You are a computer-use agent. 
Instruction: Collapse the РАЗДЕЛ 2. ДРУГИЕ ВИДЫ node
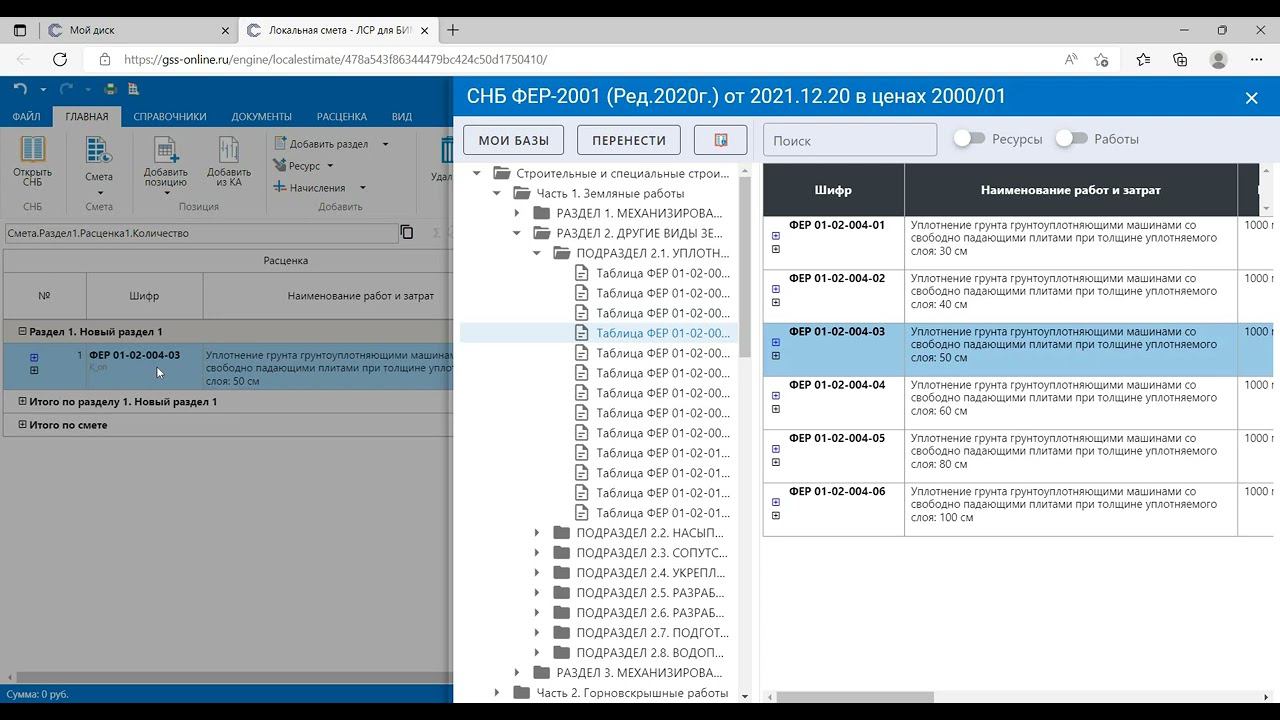pyautogui.click(x=517, y=233)
